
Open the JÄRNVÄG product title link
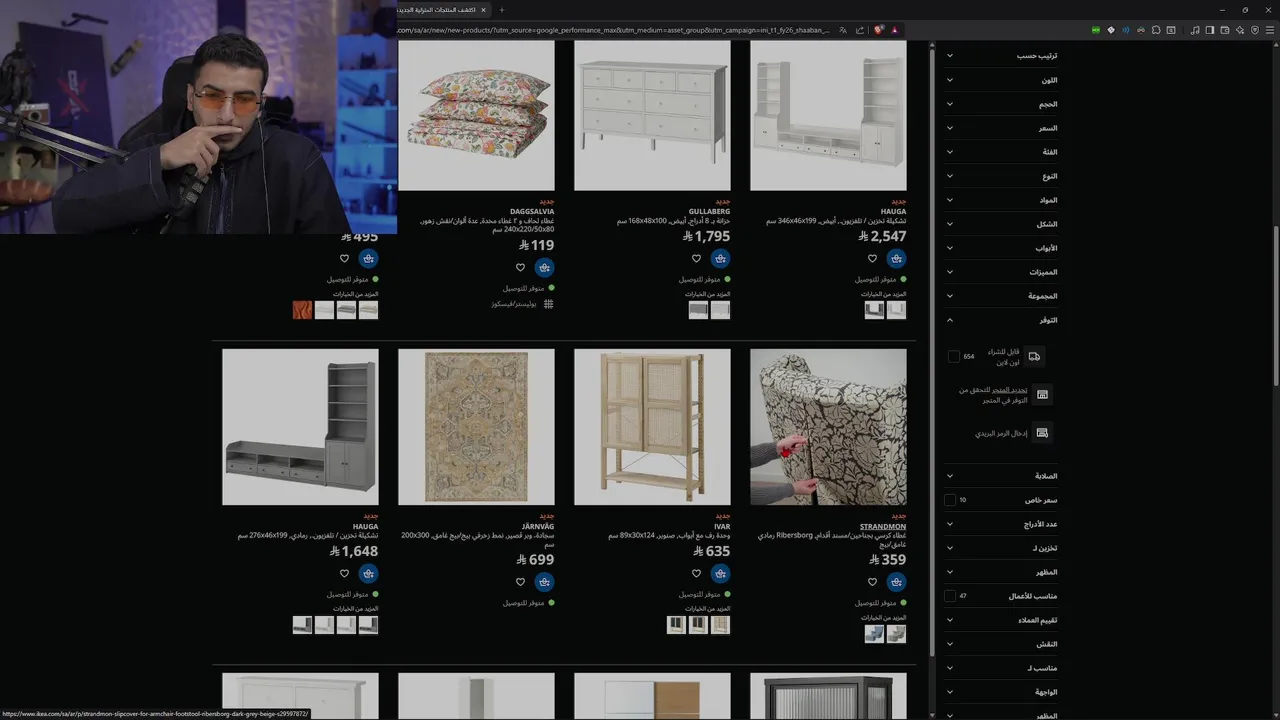pyautogui.click(x=538, y=527)
